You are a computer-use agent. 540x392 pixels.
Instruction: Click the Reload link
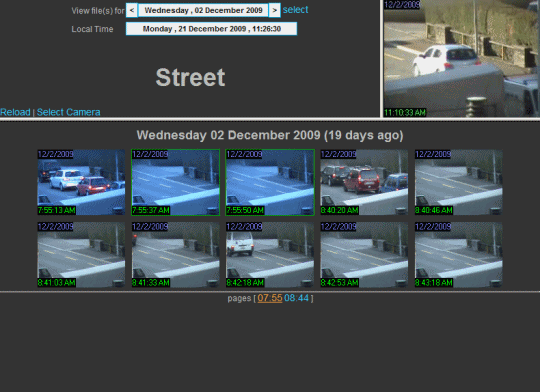click(15, 112)
